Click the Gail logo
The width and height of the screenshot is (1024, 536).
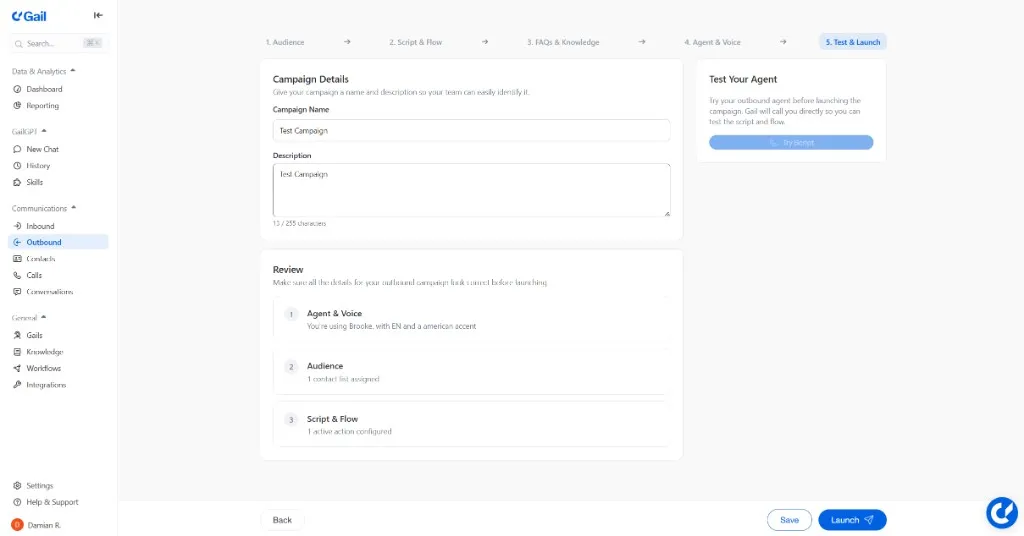pyautogui.click(x=29, y=16)
